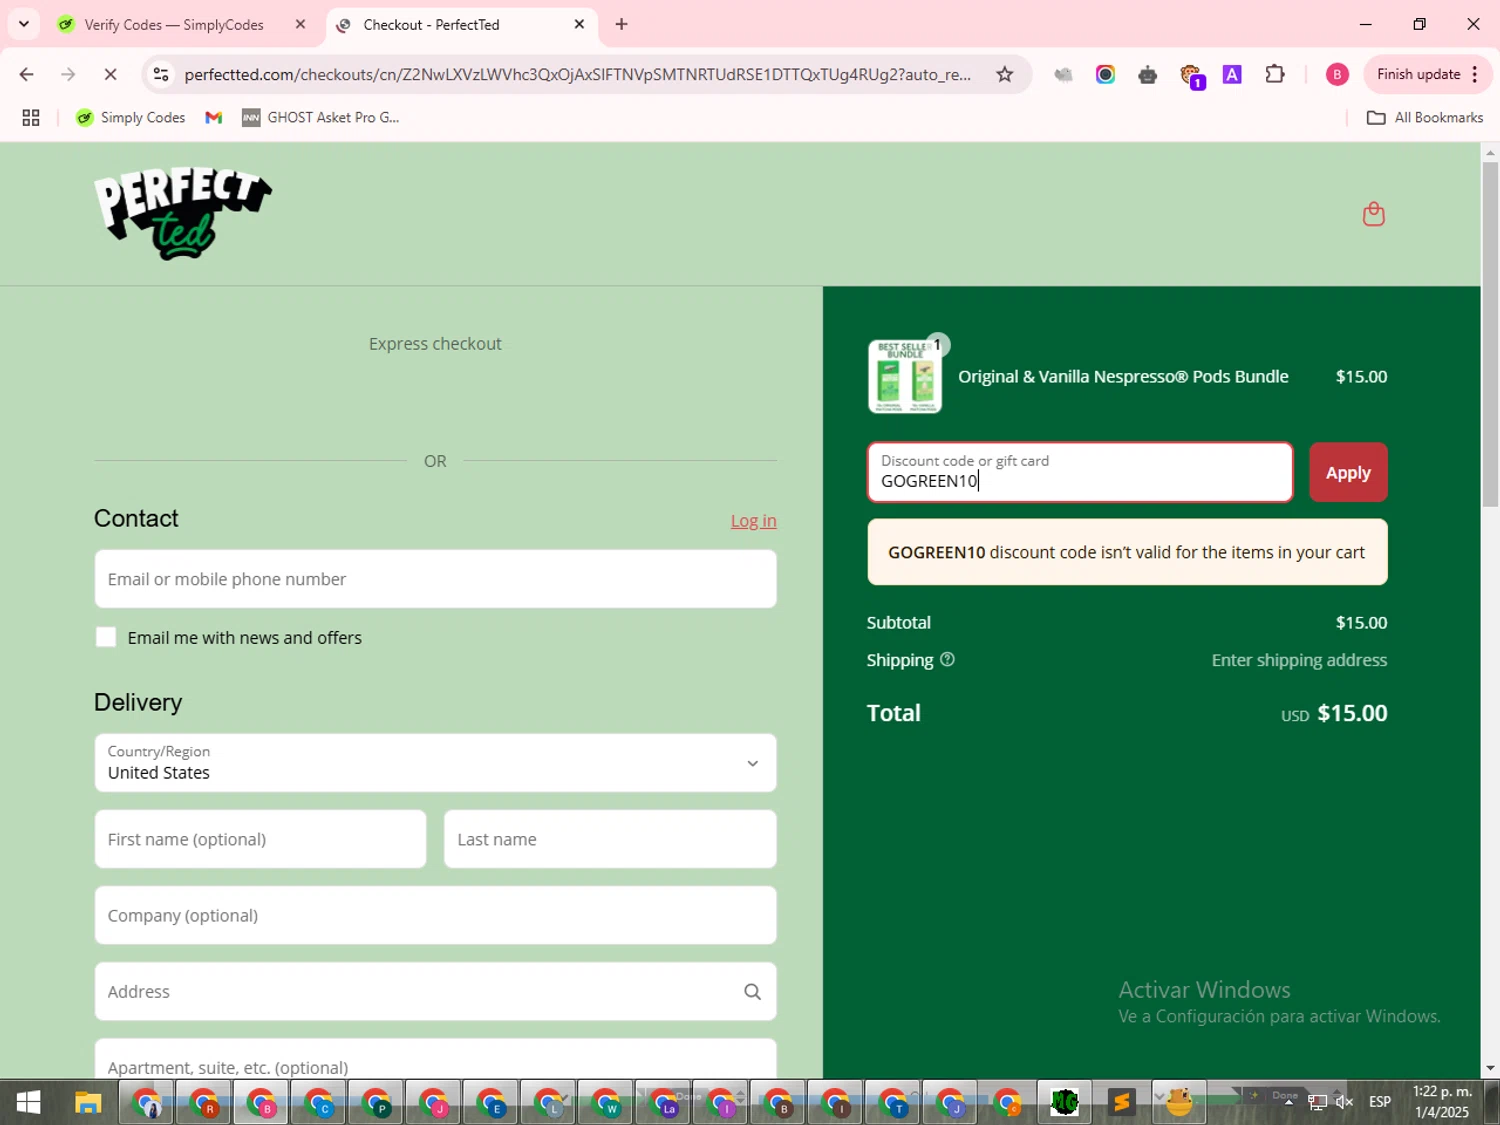Open the monkey extension with badge 1
The image size is (1500, 1125).
point(1191,76)
